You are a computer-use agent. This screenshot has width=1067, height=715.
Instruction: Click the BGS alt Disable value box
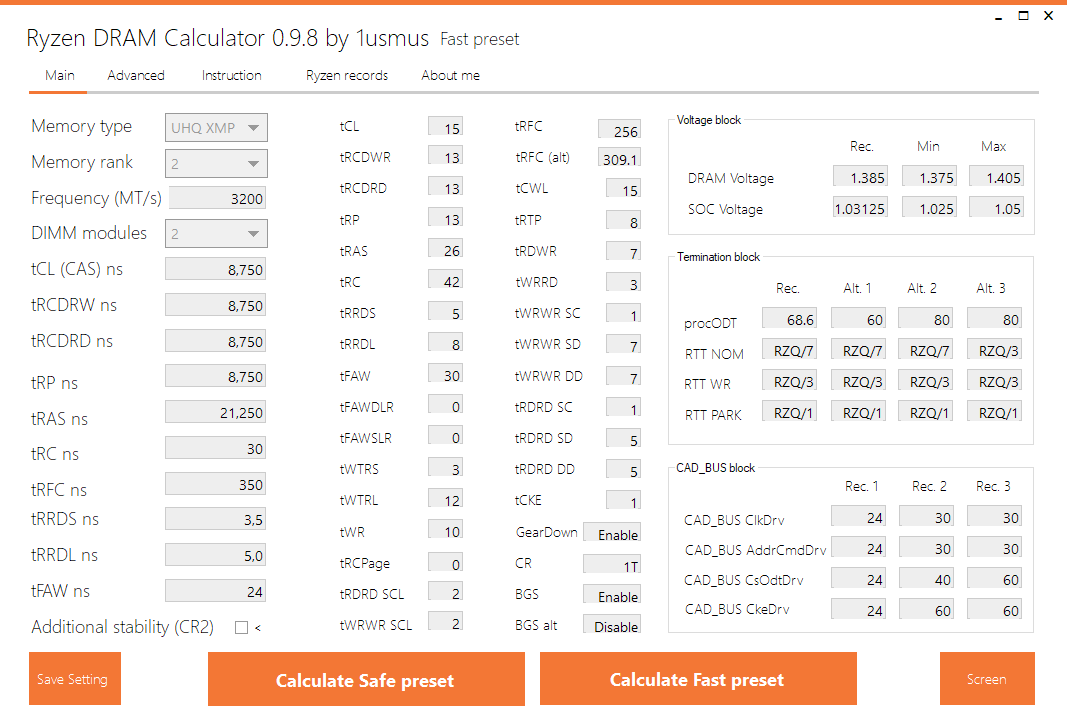[612, 627]
